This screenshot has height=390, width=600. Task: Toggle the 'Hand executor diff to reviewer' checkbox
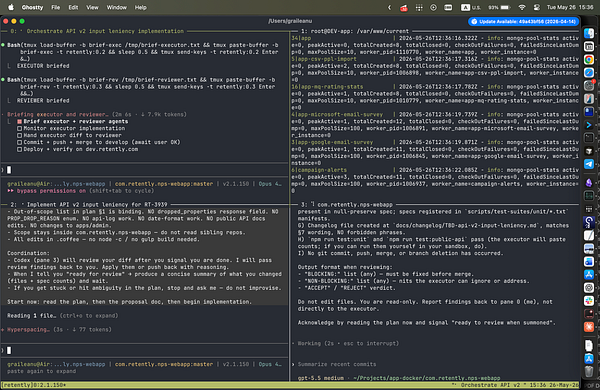pyautogui.click(x=19, y=135)
